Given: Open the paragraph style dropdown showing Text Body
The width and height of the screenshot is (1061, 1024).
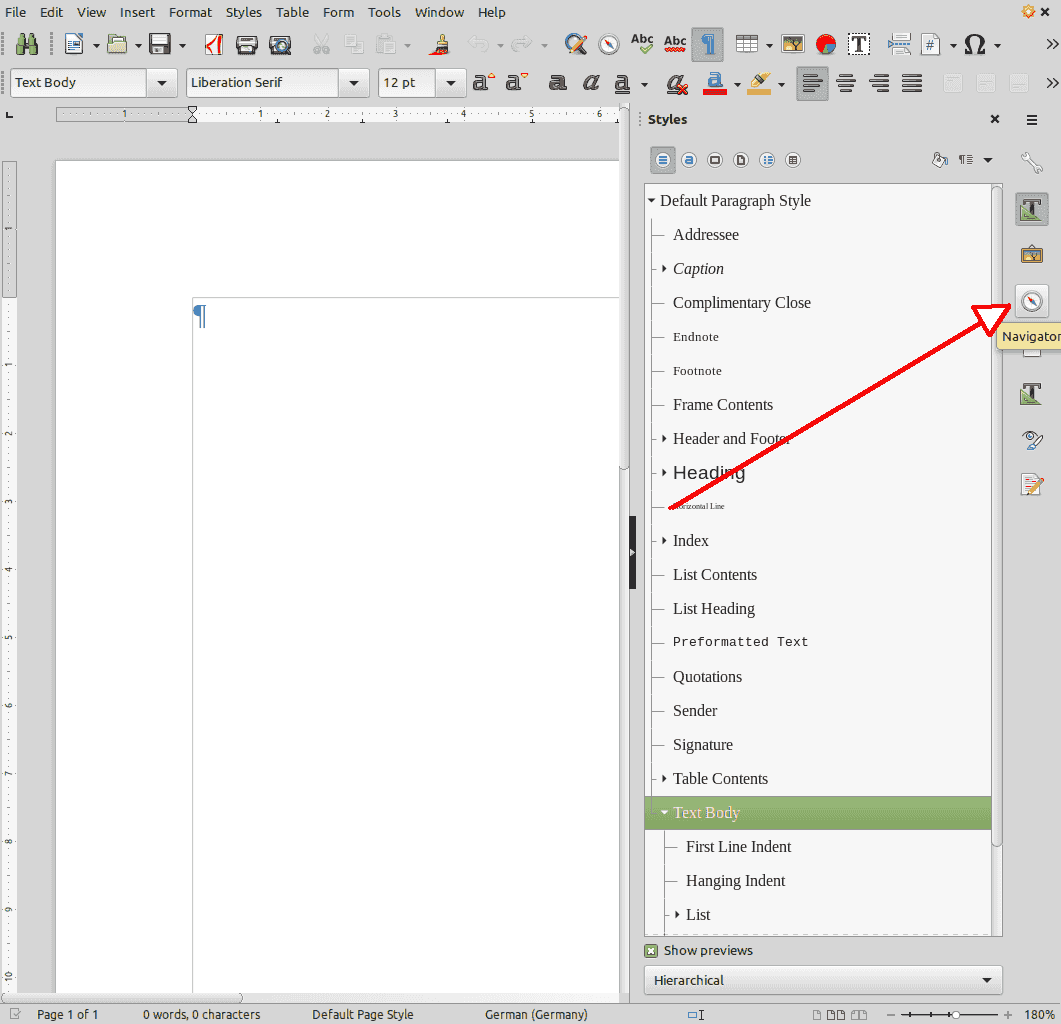Looking at the screenshot, I should click(162, 83).
